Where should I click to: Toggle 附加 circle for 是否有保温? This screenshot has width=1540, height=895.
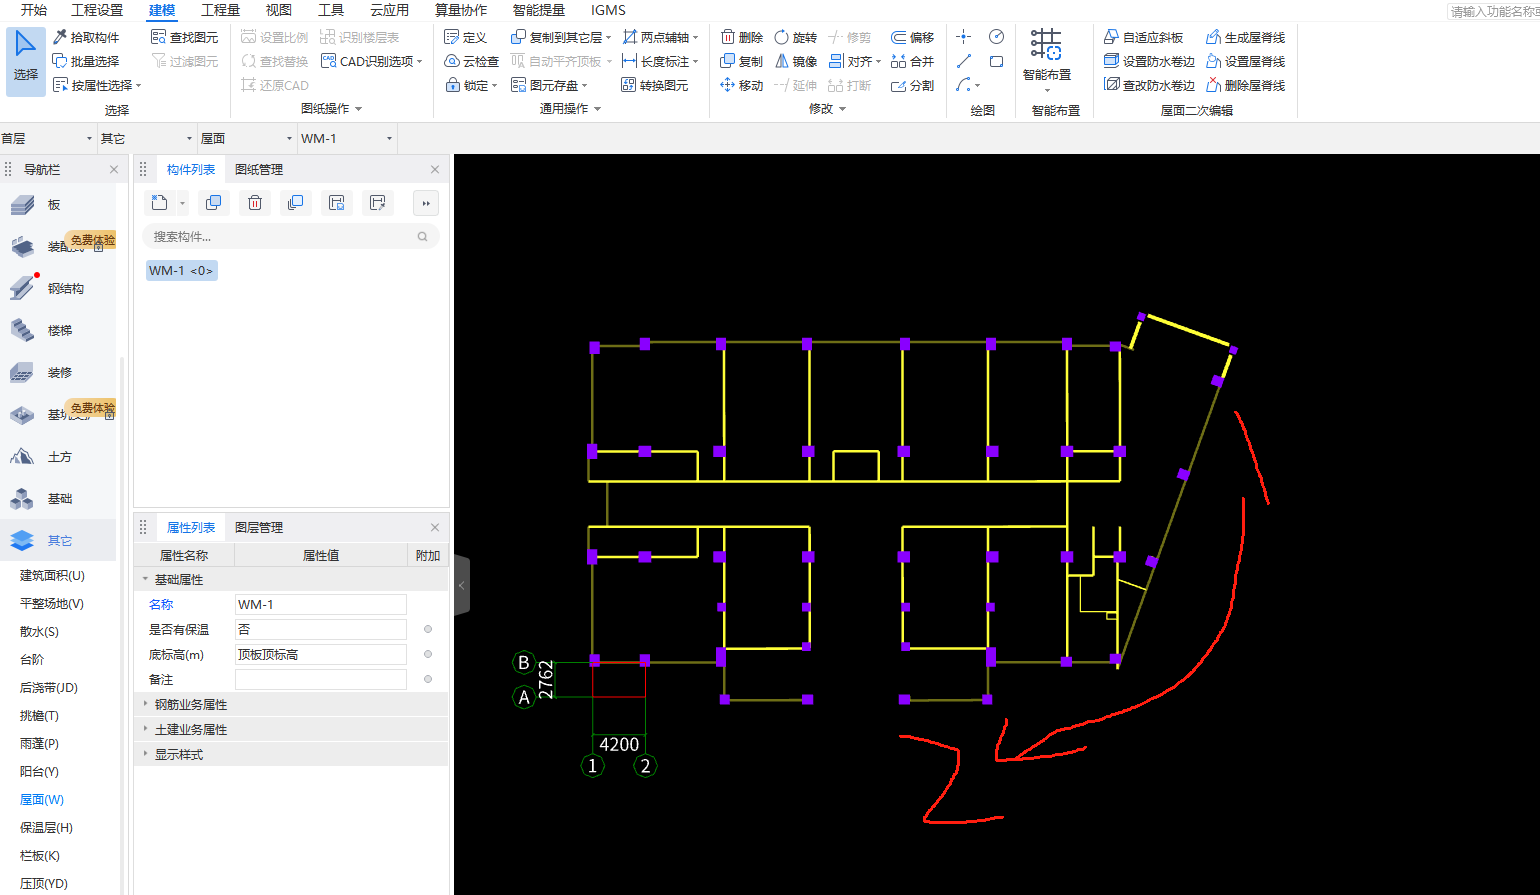[428, 629]
